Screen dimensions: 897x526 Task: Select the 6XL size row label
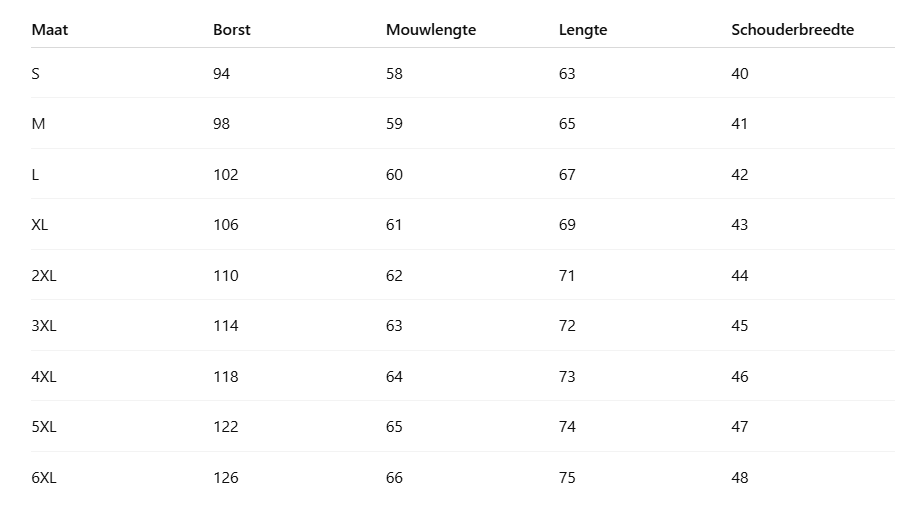tap(44, 478)
